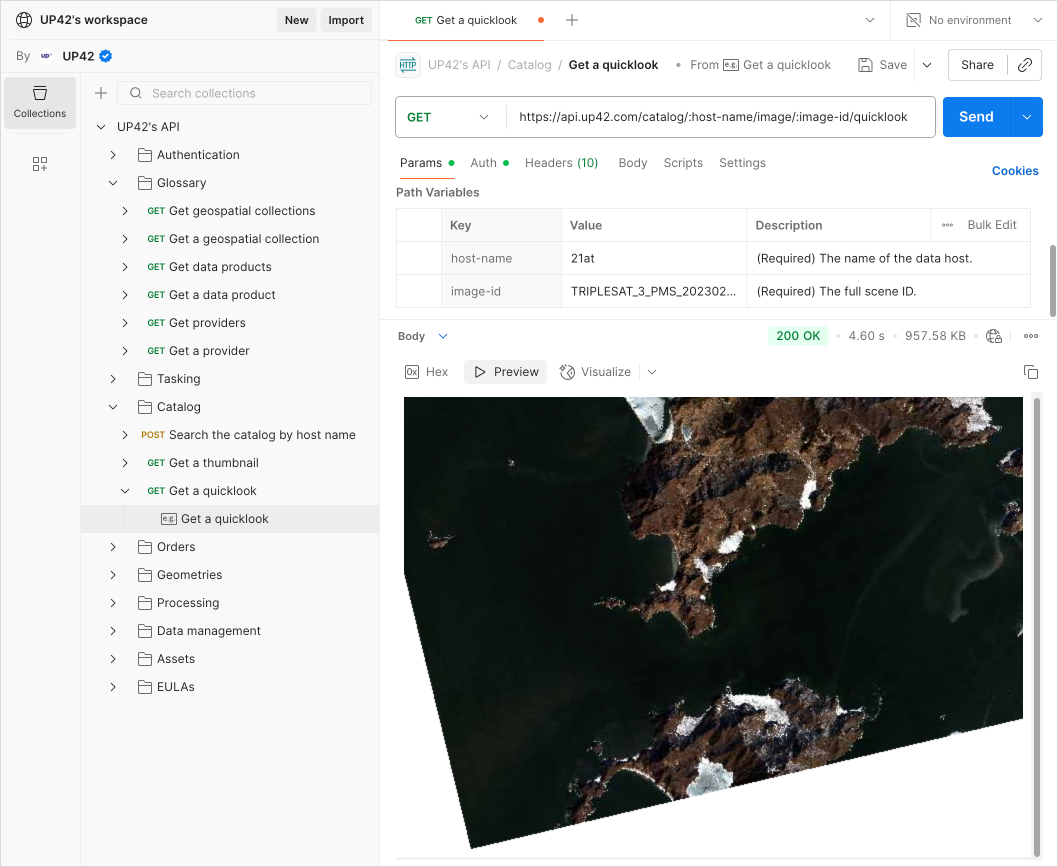
Task: Click the copy link icon beside Share
Action: (1025, 65)
